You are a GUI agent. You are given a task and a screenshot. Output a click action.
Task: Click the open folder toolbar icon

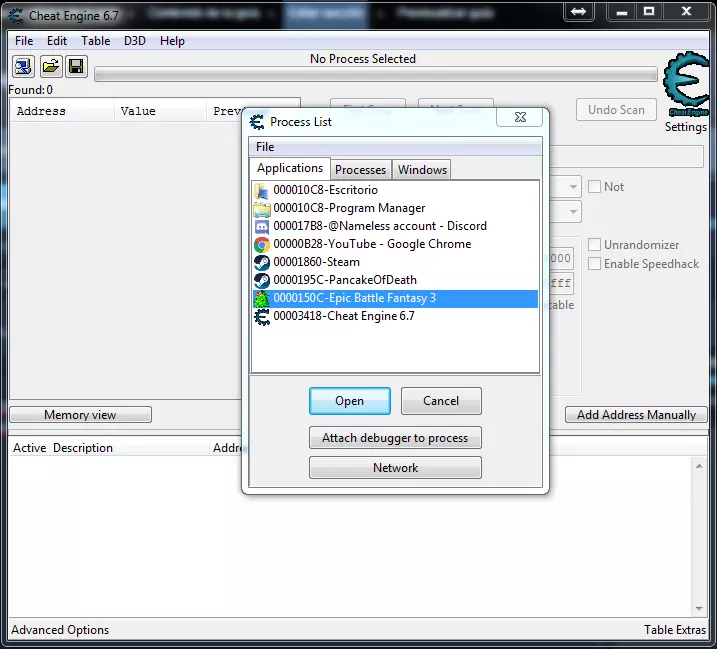pos(50,67)
